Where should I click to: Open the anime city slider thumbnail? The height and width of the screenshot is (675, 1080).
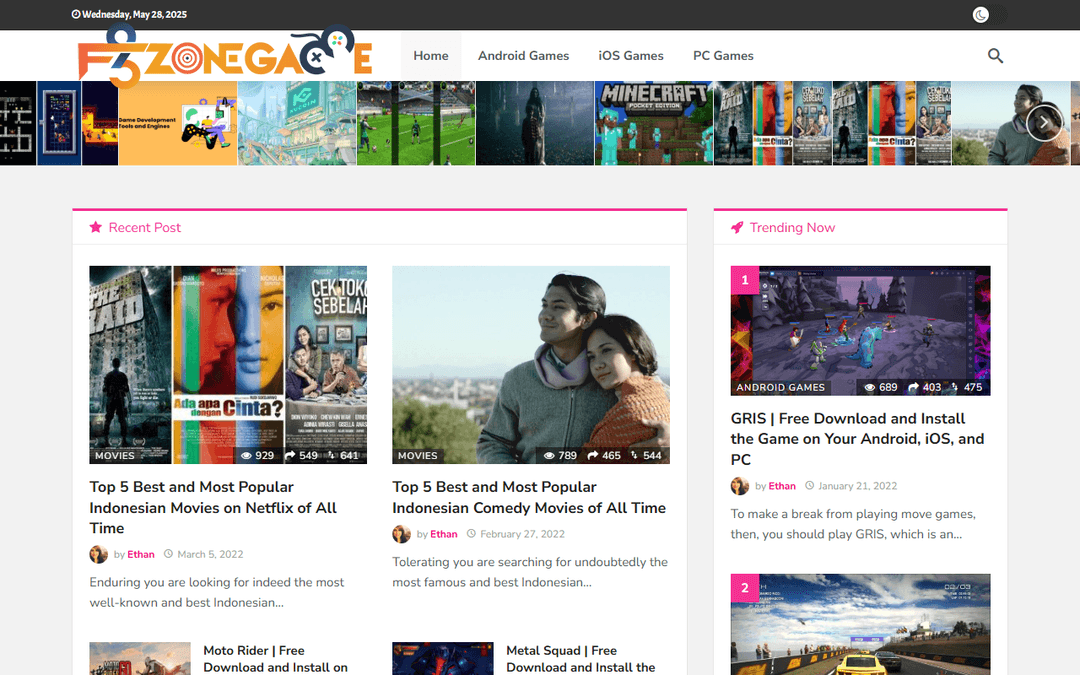click(297, 123)
